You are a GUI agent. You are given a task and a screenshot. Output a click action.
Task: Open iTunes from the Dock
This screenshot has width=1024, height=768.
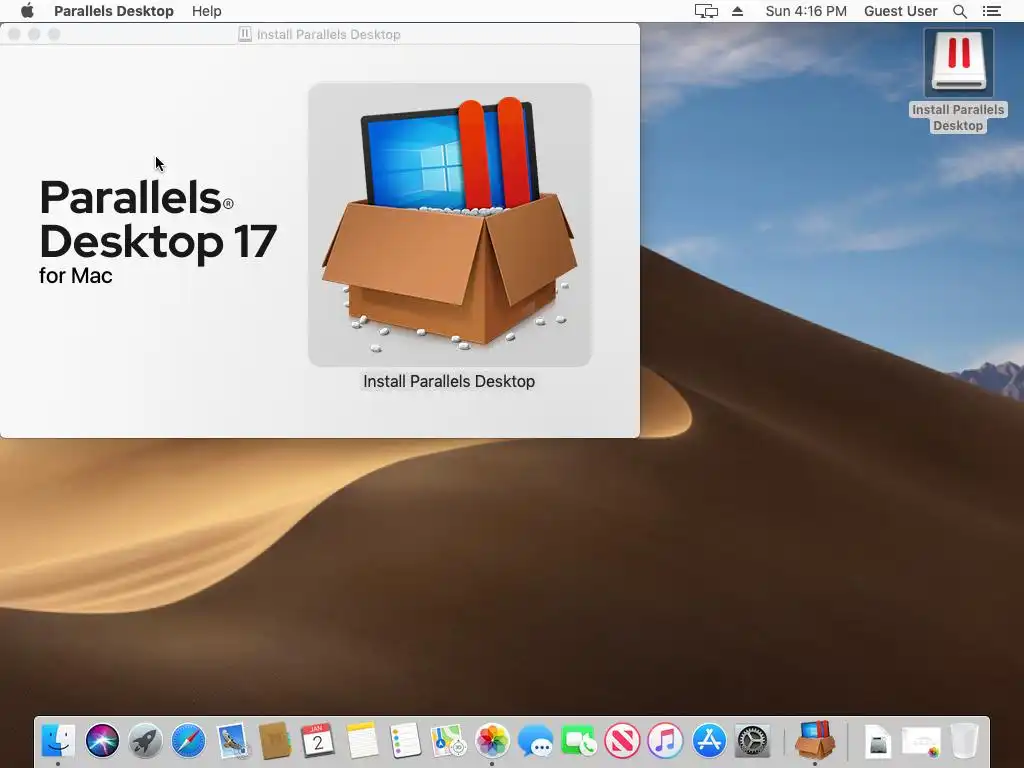pos(665,741)
